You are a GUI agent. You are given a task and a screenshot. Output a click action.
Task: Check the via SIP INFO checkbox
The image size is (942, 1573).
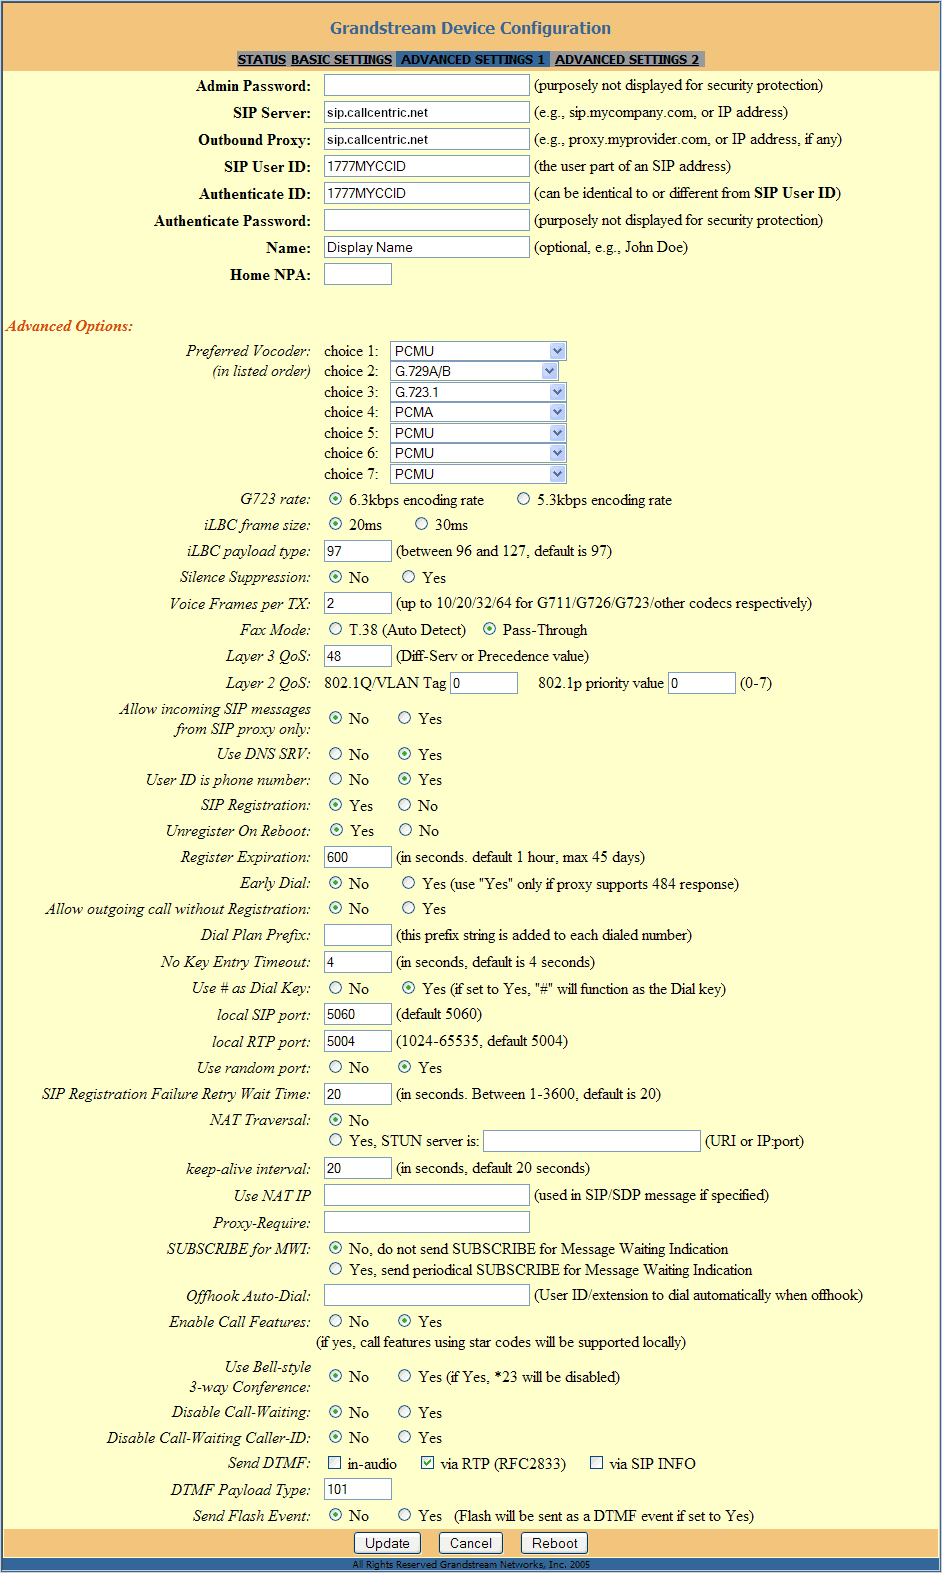(x=597, y=1463)
